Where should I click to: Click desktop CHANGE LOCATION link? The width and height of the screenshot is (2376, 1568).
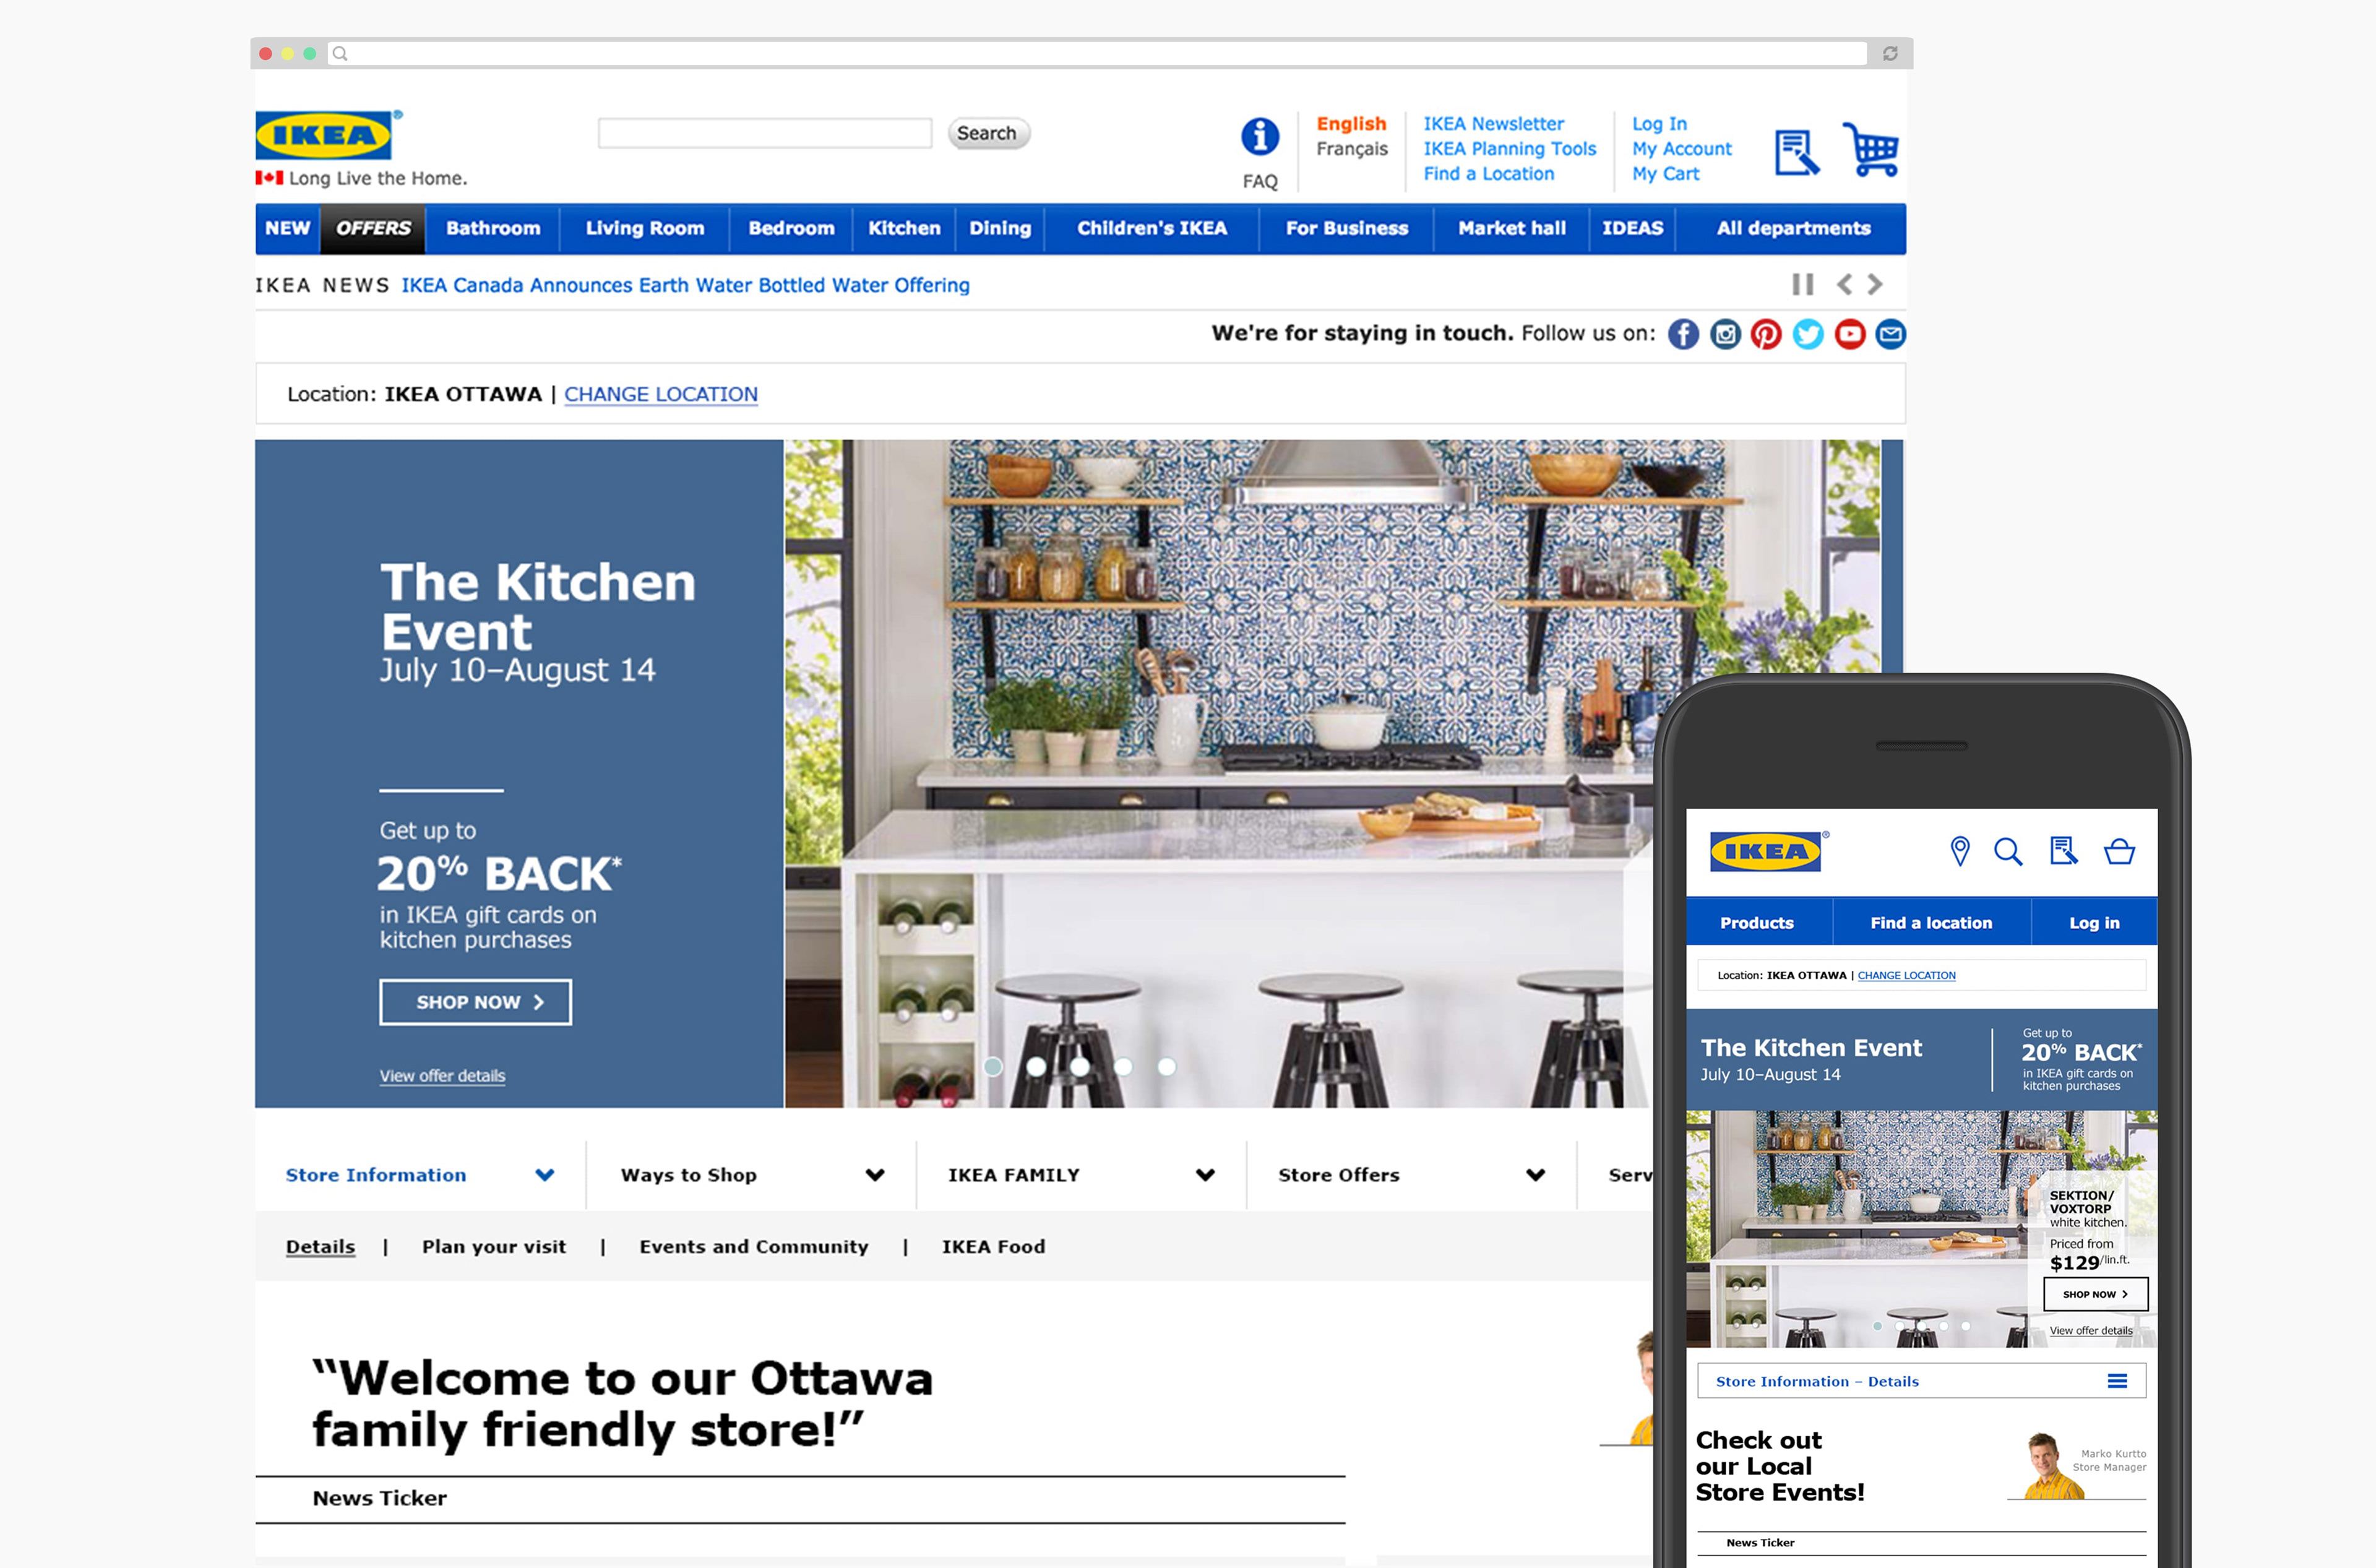661,394
